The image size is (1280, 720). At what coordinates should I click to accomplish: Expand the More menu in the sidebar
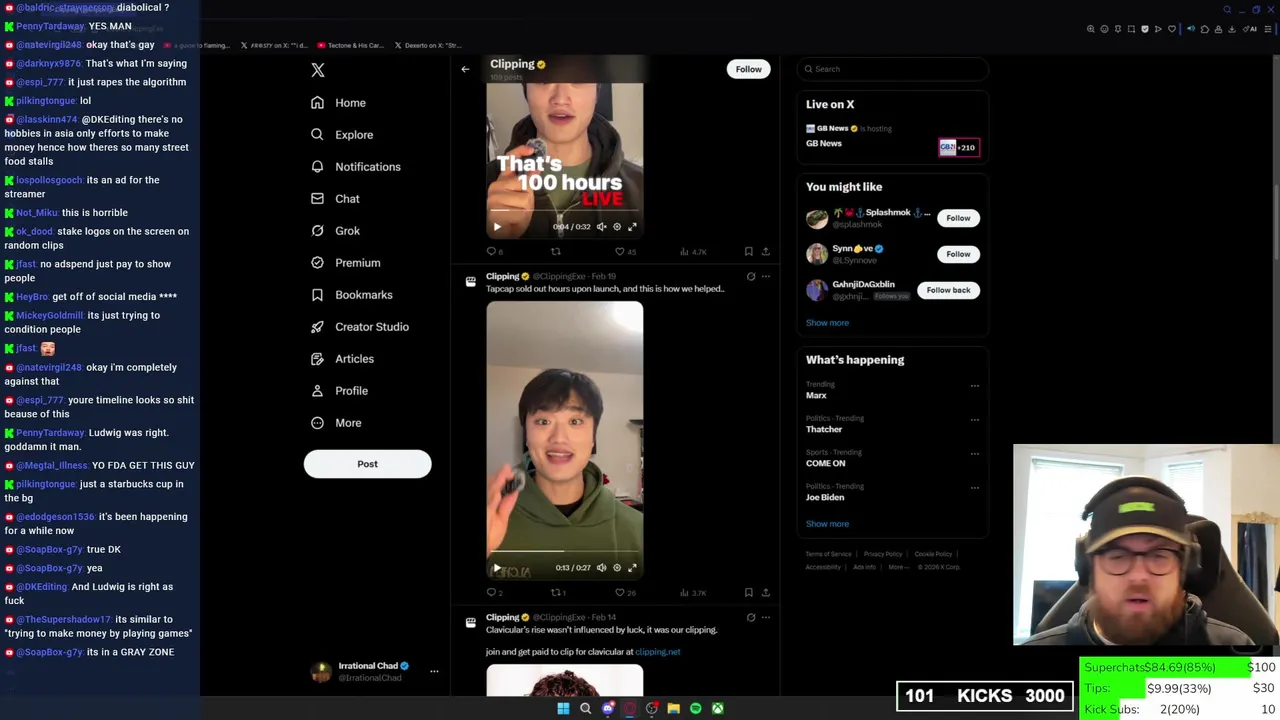coord(336,423)
